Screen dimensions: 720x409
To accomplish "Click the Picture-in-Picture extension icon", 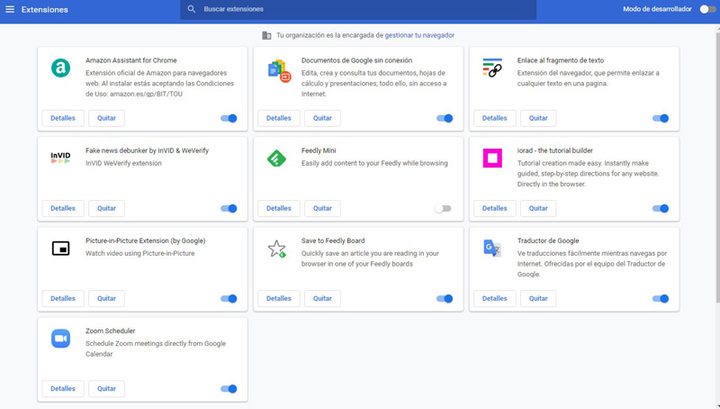I will click(x=61, y=248).
